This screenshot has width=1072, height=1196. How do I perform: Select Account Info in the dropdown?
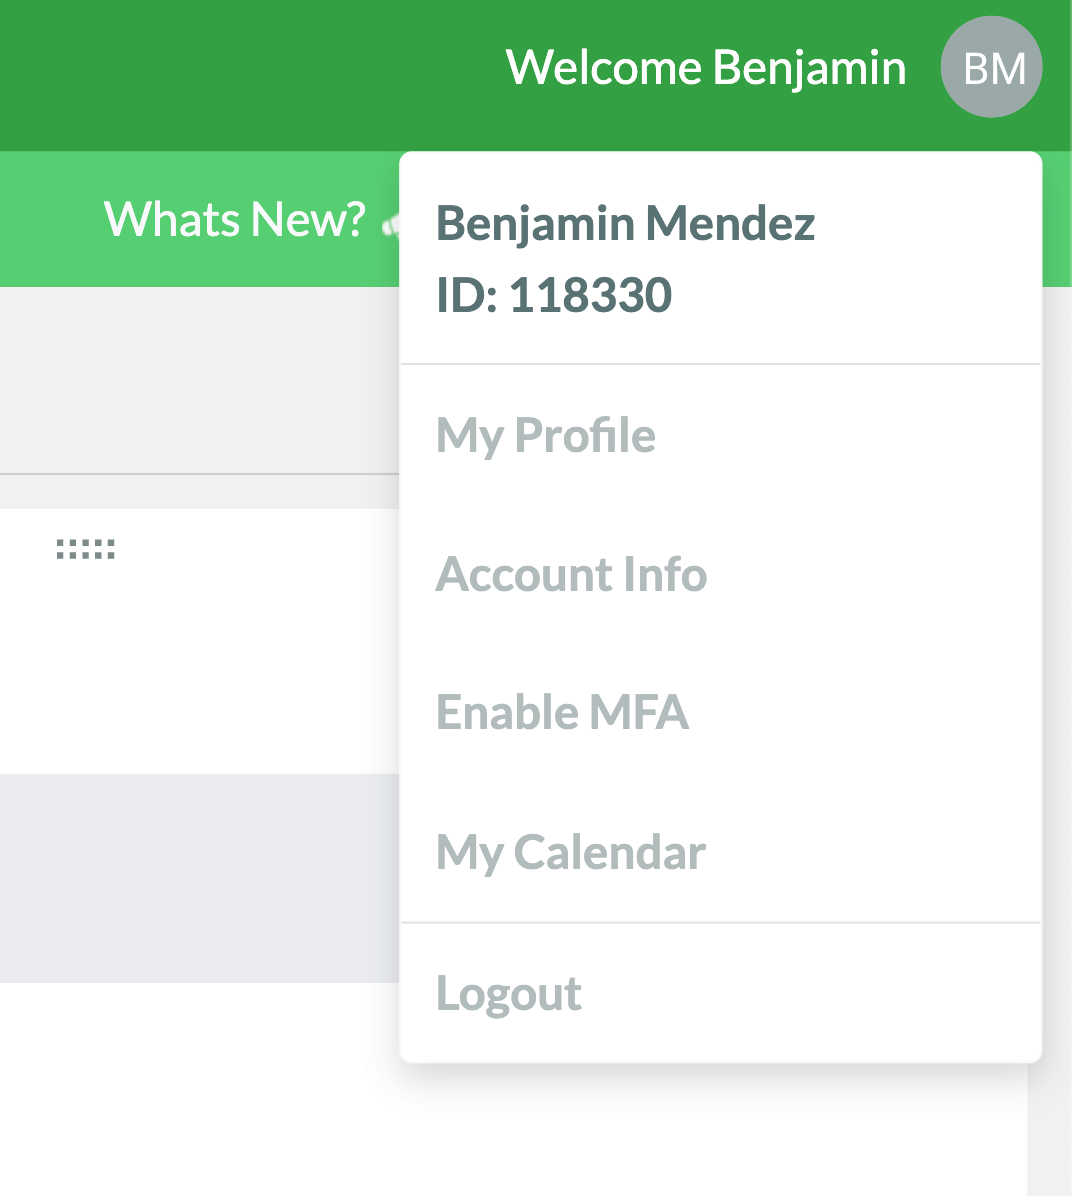[571, 574]
